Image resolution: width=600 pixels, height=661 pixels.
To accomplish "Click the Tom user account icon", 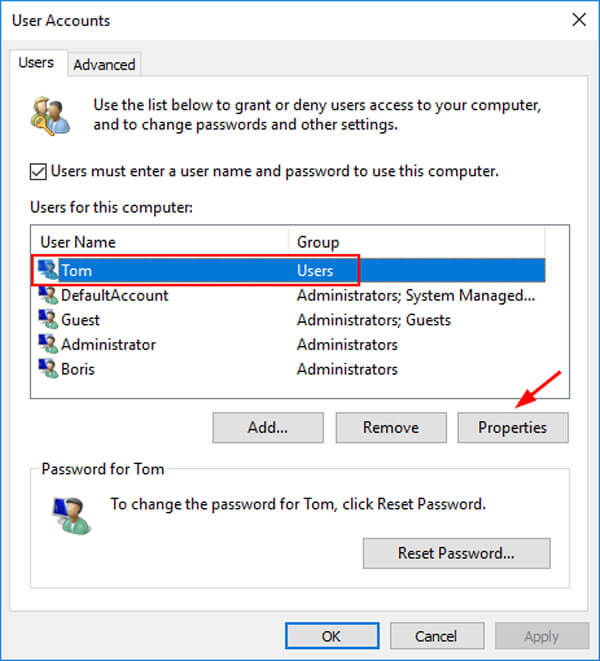I will 48,270.
